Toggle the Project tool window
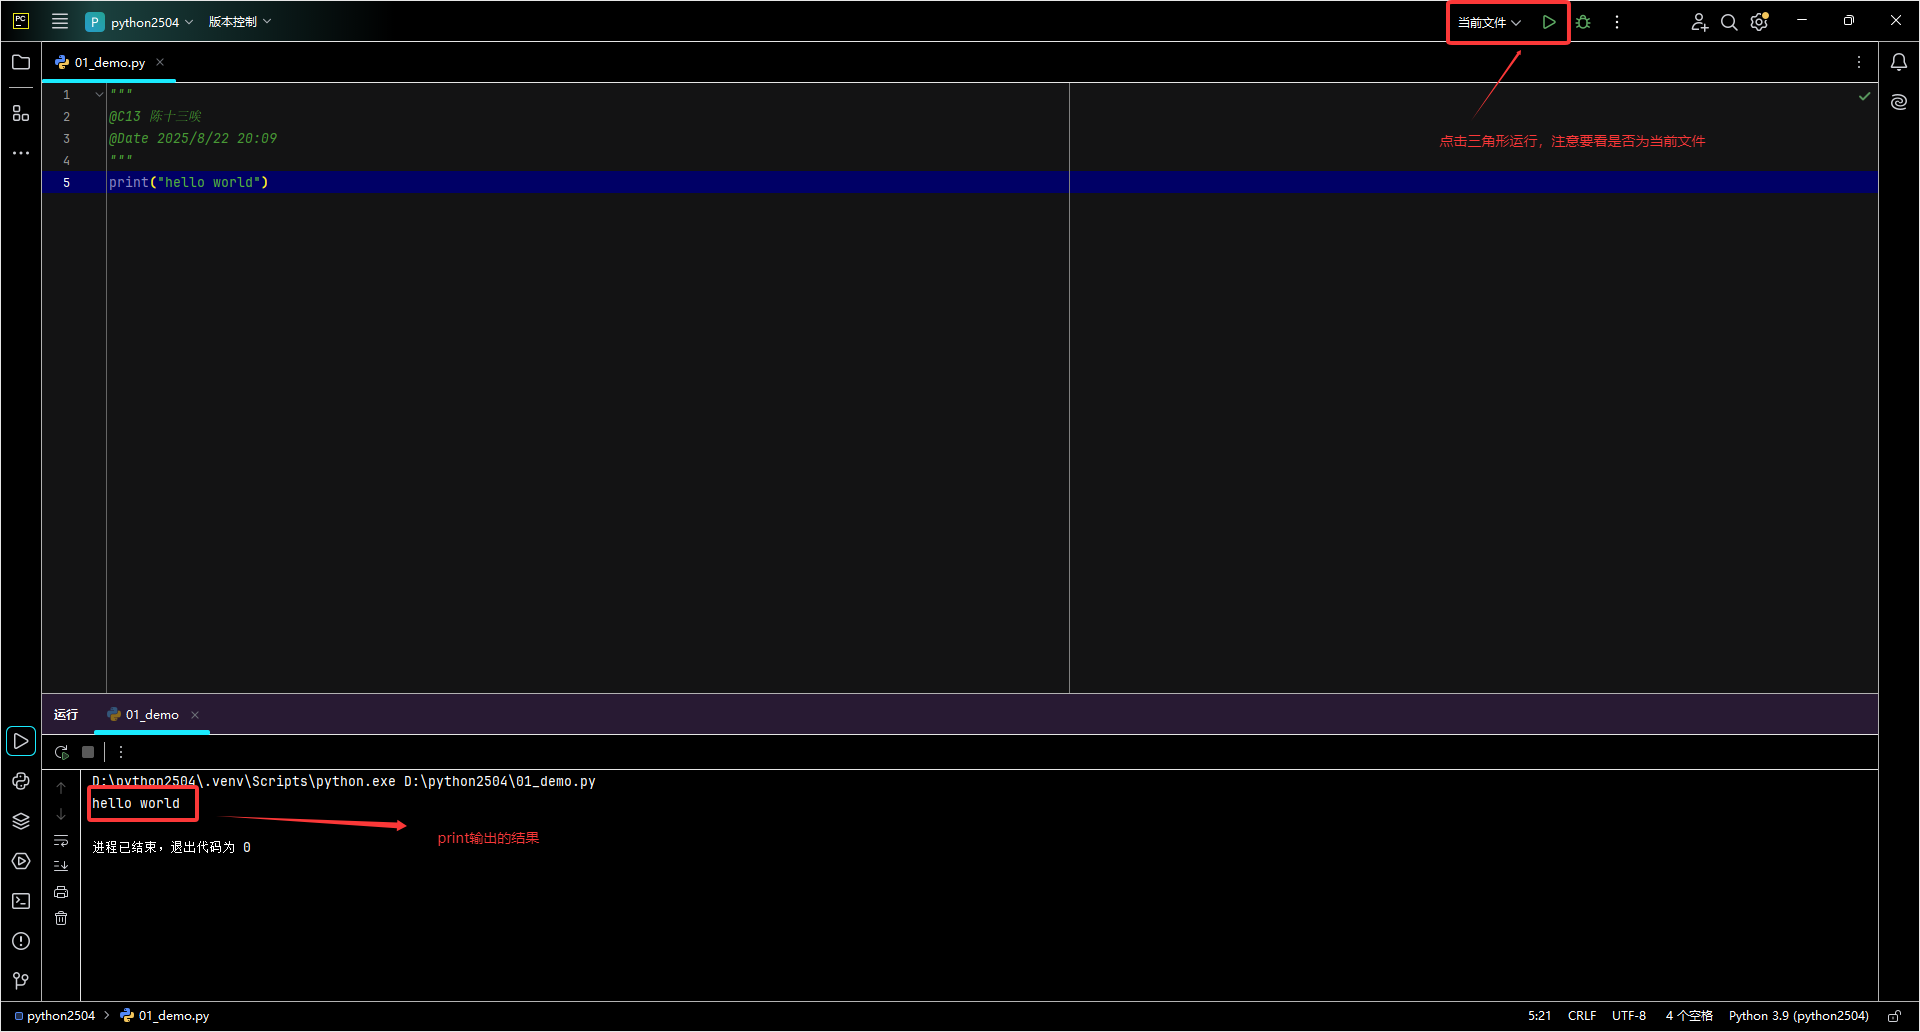 click(x=20, y=62)
